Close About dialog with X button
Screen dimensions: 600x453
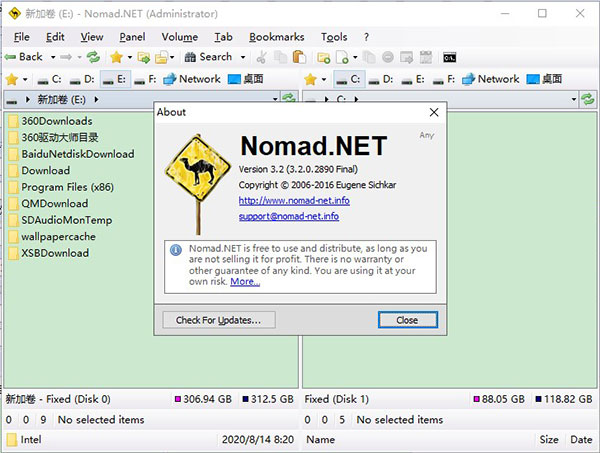[x=434, y=112]
